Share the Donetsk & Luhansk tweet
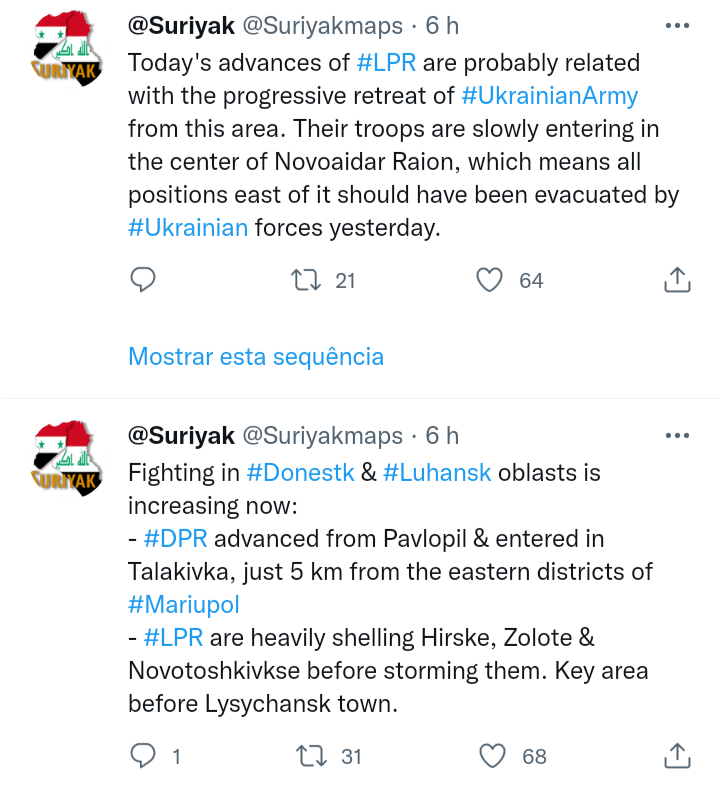The width and height of the screenshot is (720, 794). tap(677, 755)
